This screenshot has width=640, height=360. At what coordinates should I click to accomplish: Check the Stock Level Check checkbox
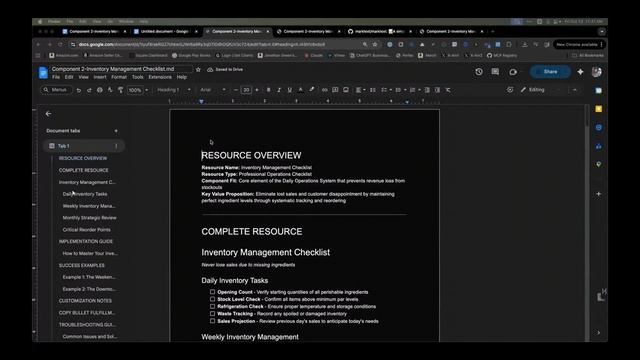(212, 299)
